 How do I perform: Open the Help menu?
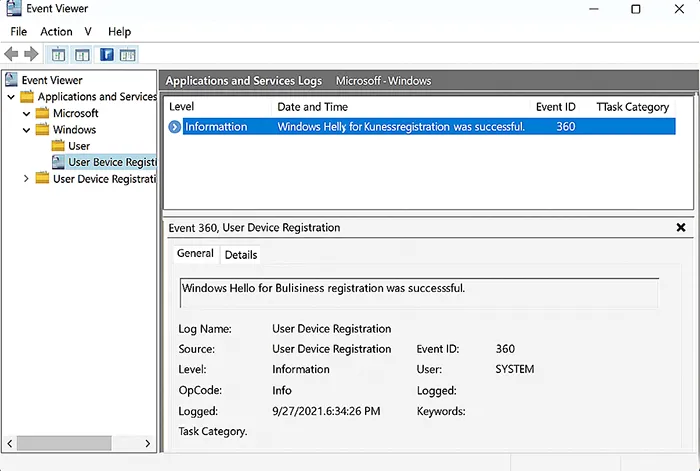tap(119, 32)
